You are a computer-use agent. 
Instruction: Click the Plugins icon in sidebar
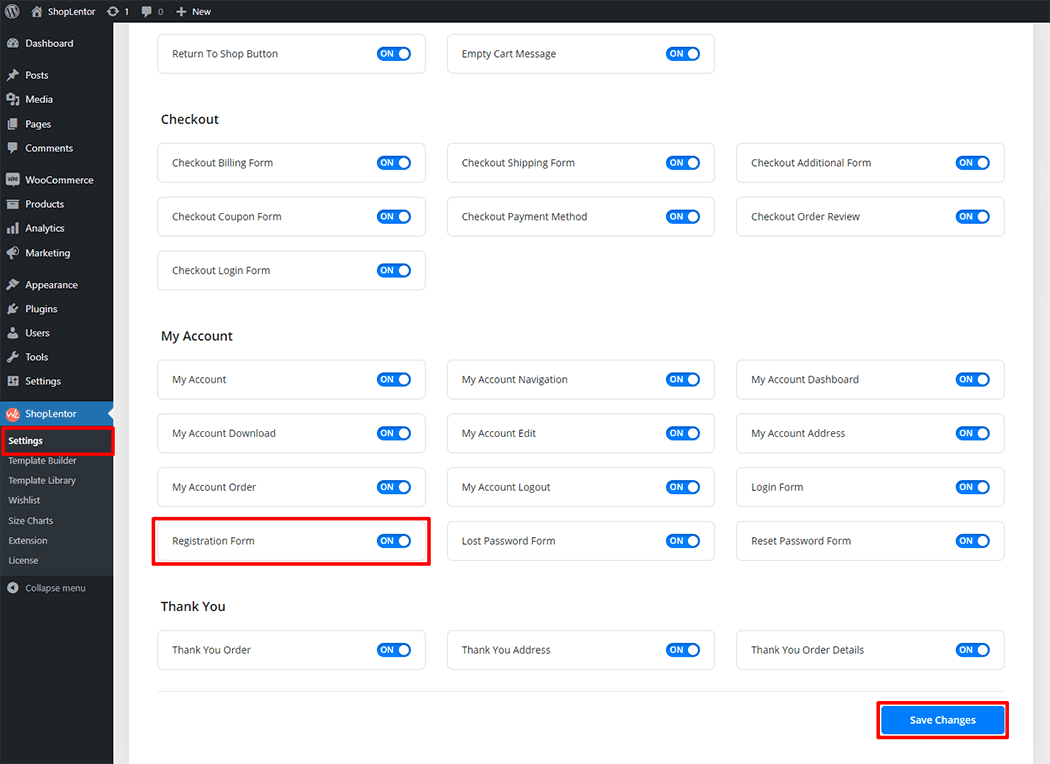tap(13, 309)
